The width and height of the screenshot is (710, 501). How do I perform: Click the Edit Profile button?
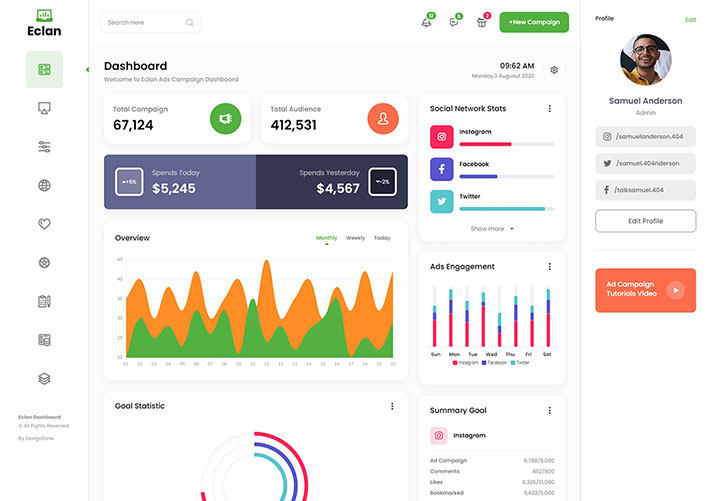pos(645,221)
